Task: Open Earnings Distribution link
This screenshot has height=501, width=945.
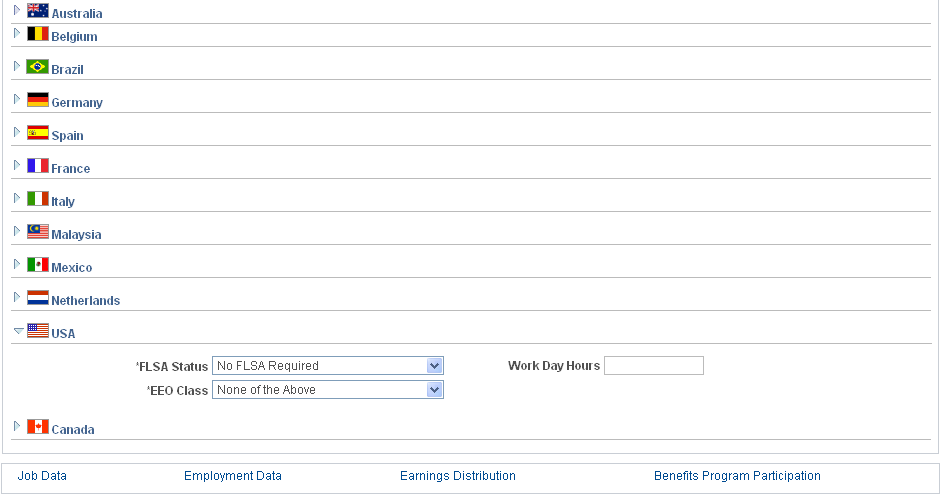Action: pos(458,476)
